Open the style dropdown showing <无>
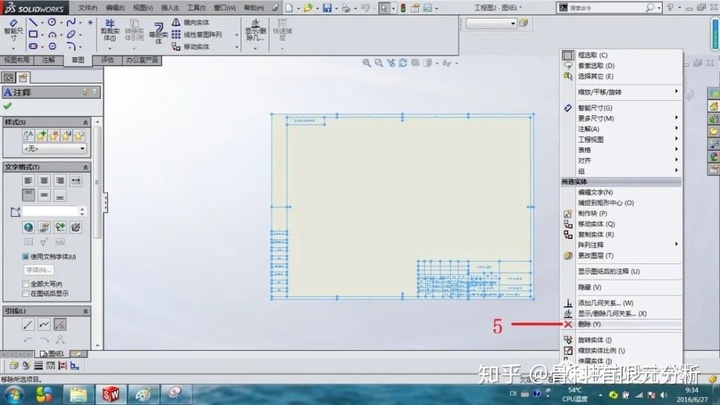Screen dimensions: 720x405 click(54, 148)
